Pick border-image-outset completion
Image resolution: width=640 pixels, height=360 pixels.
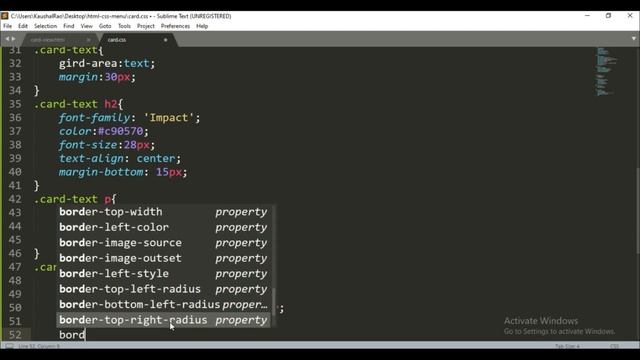point(163,258)
